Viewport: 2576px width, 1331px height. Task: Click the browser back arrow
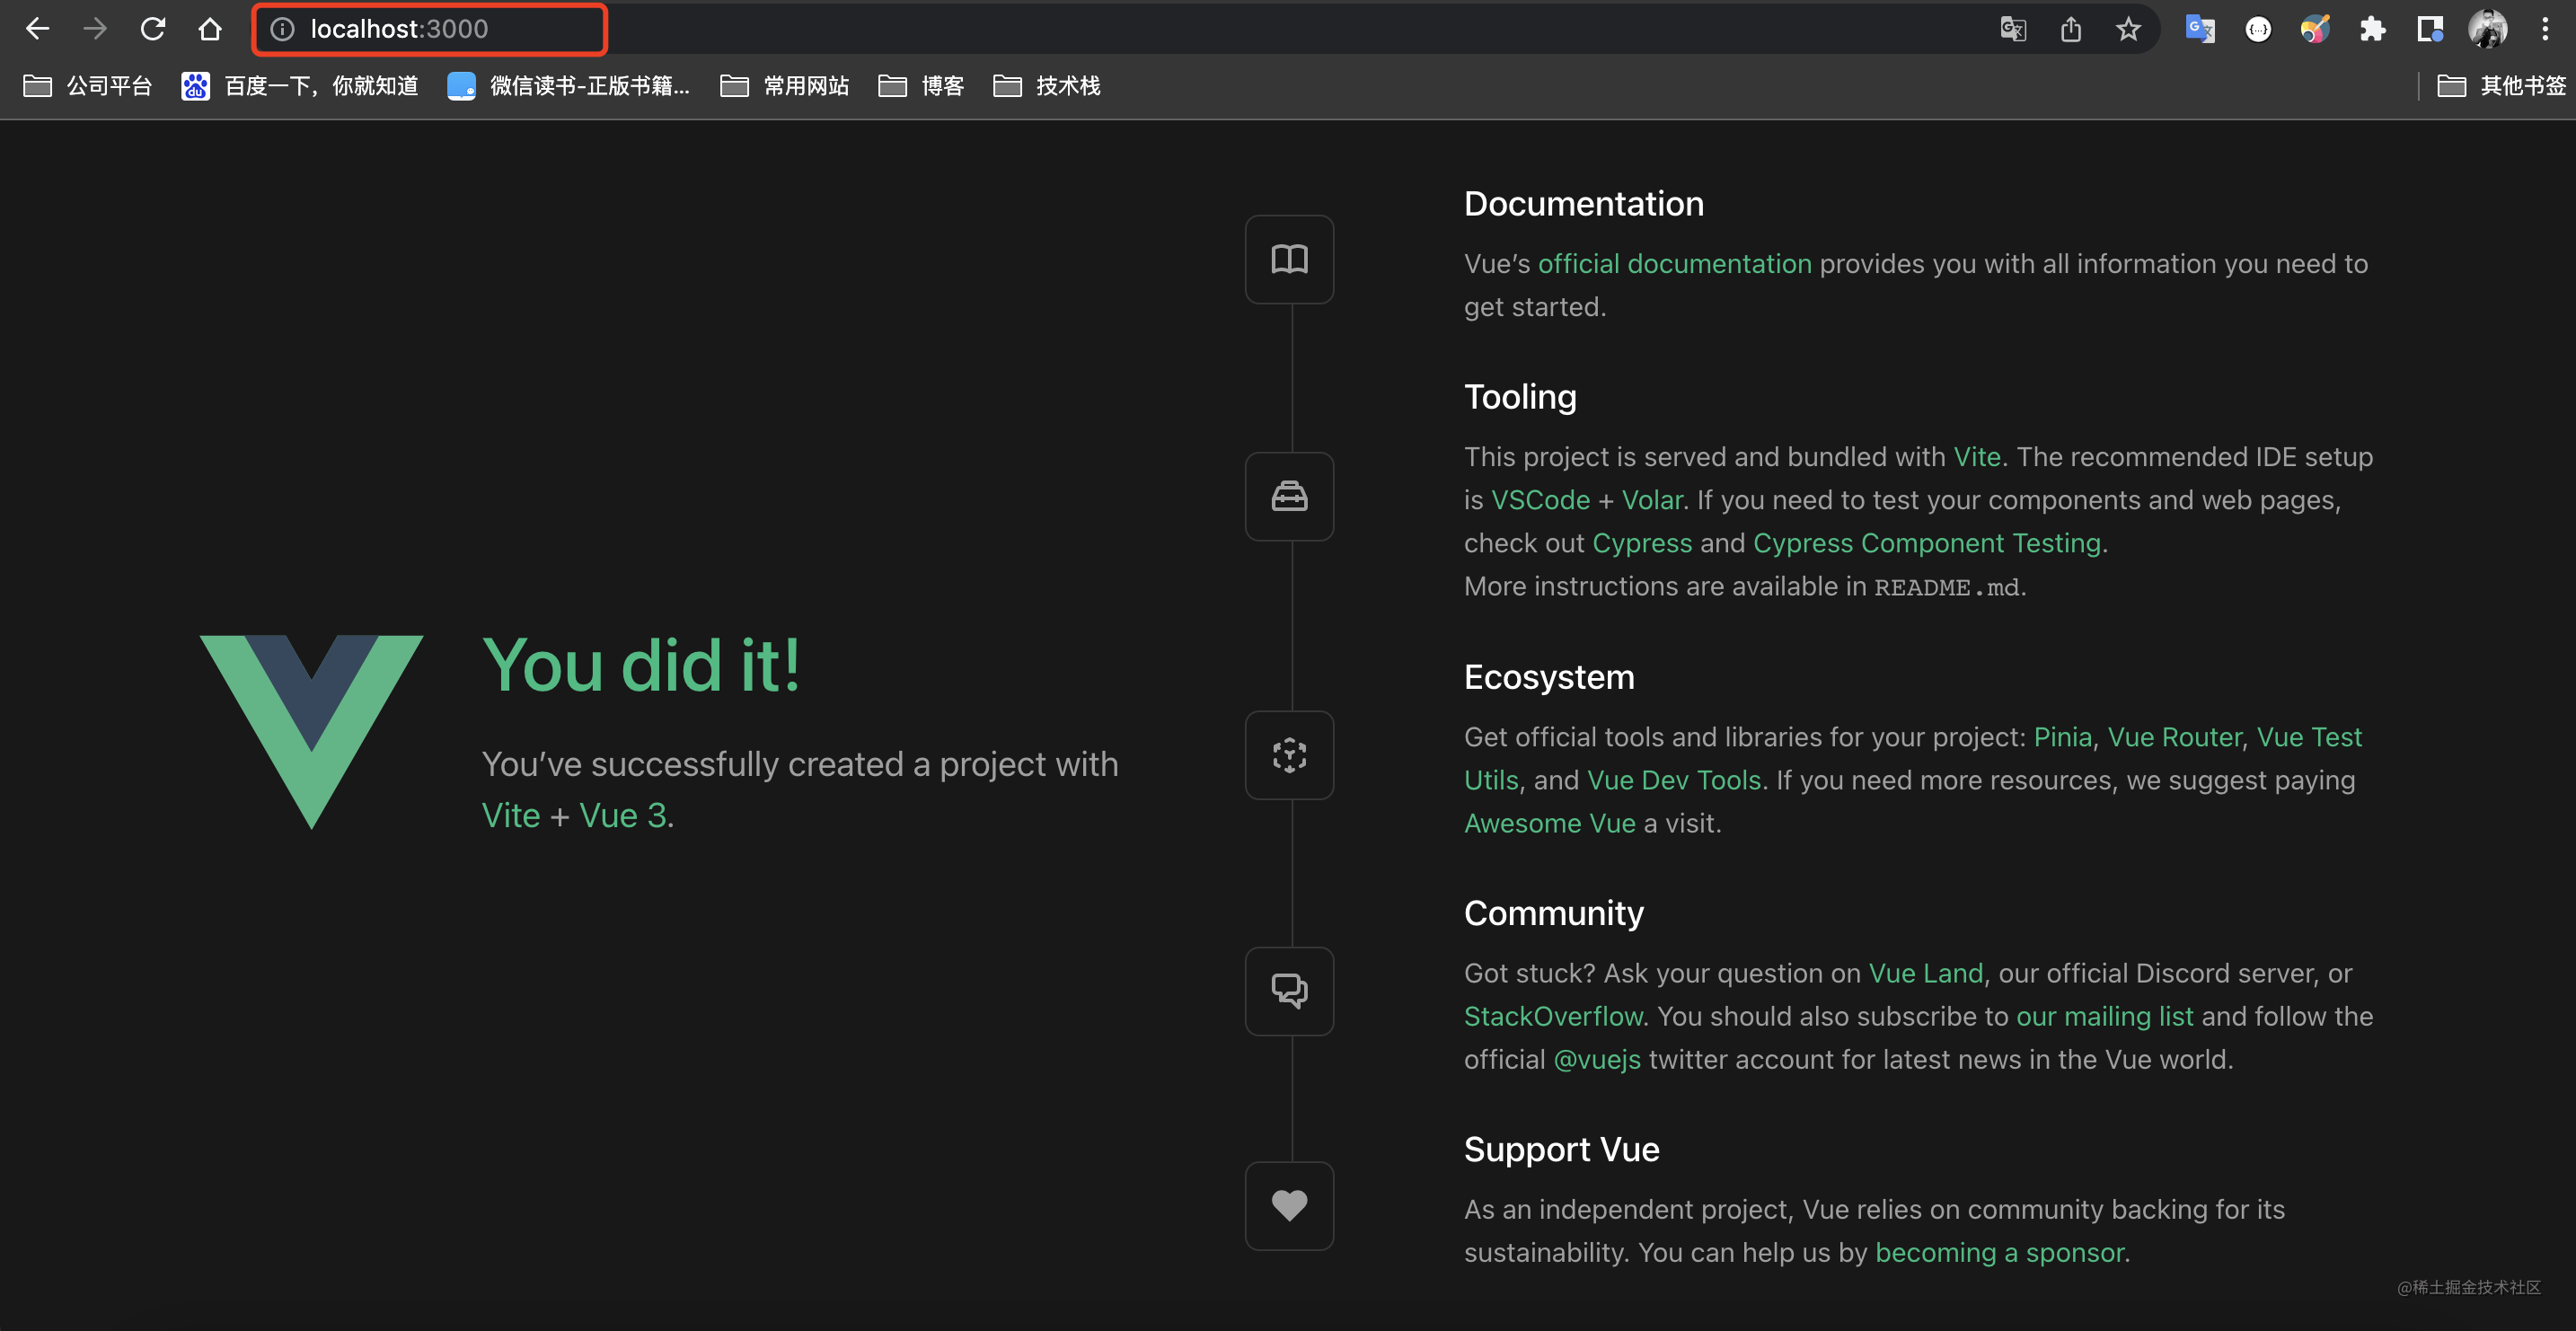pyautogui.click(x=37, y=29)
